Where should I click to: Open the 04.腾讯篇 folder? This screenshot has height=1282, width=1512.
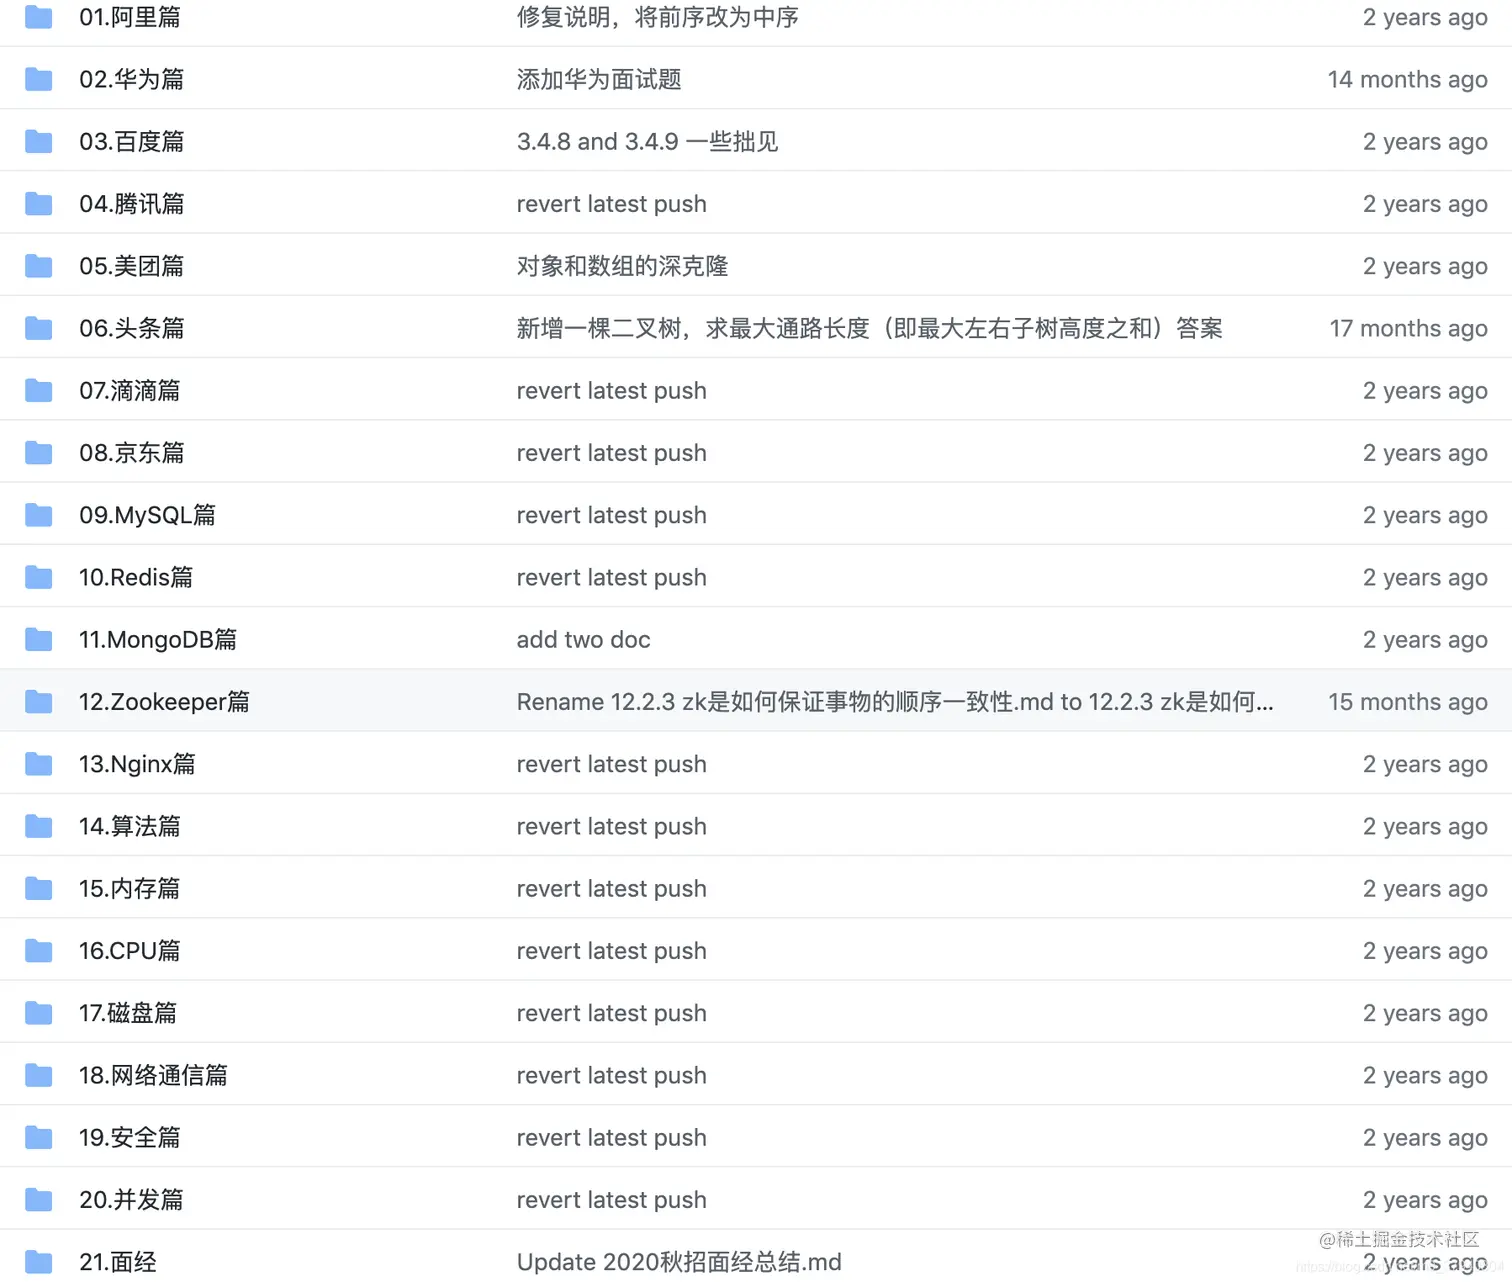pyautogui.click(x=132, y=204)
